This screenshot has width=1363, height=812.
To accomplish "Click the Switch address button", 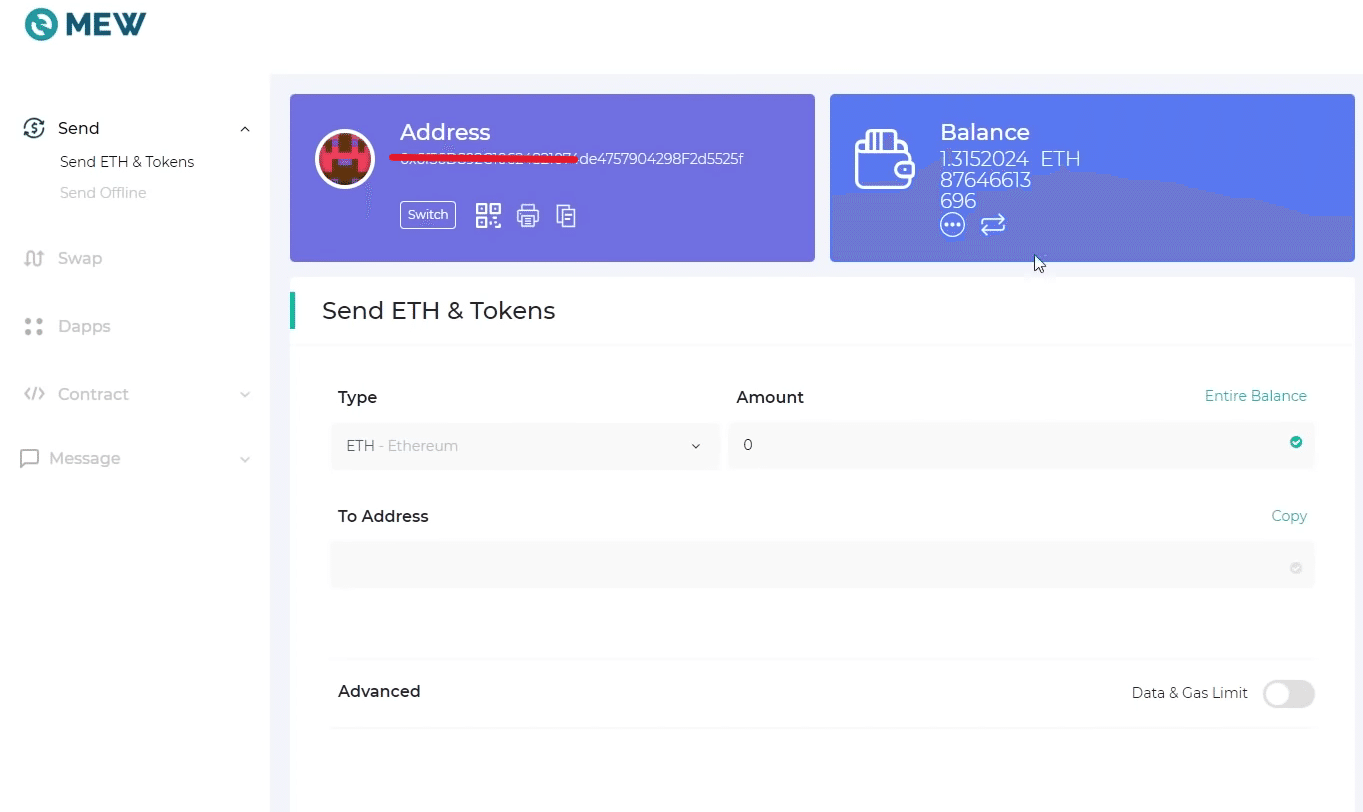I will pyautogui.click(x=428, y=215).
